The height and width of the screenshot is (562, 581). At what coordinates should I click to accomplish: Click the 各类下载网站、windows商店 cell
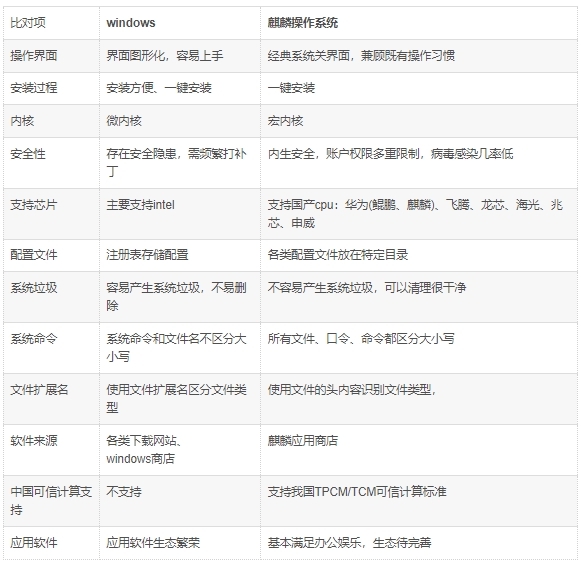(x=180, y=450)
